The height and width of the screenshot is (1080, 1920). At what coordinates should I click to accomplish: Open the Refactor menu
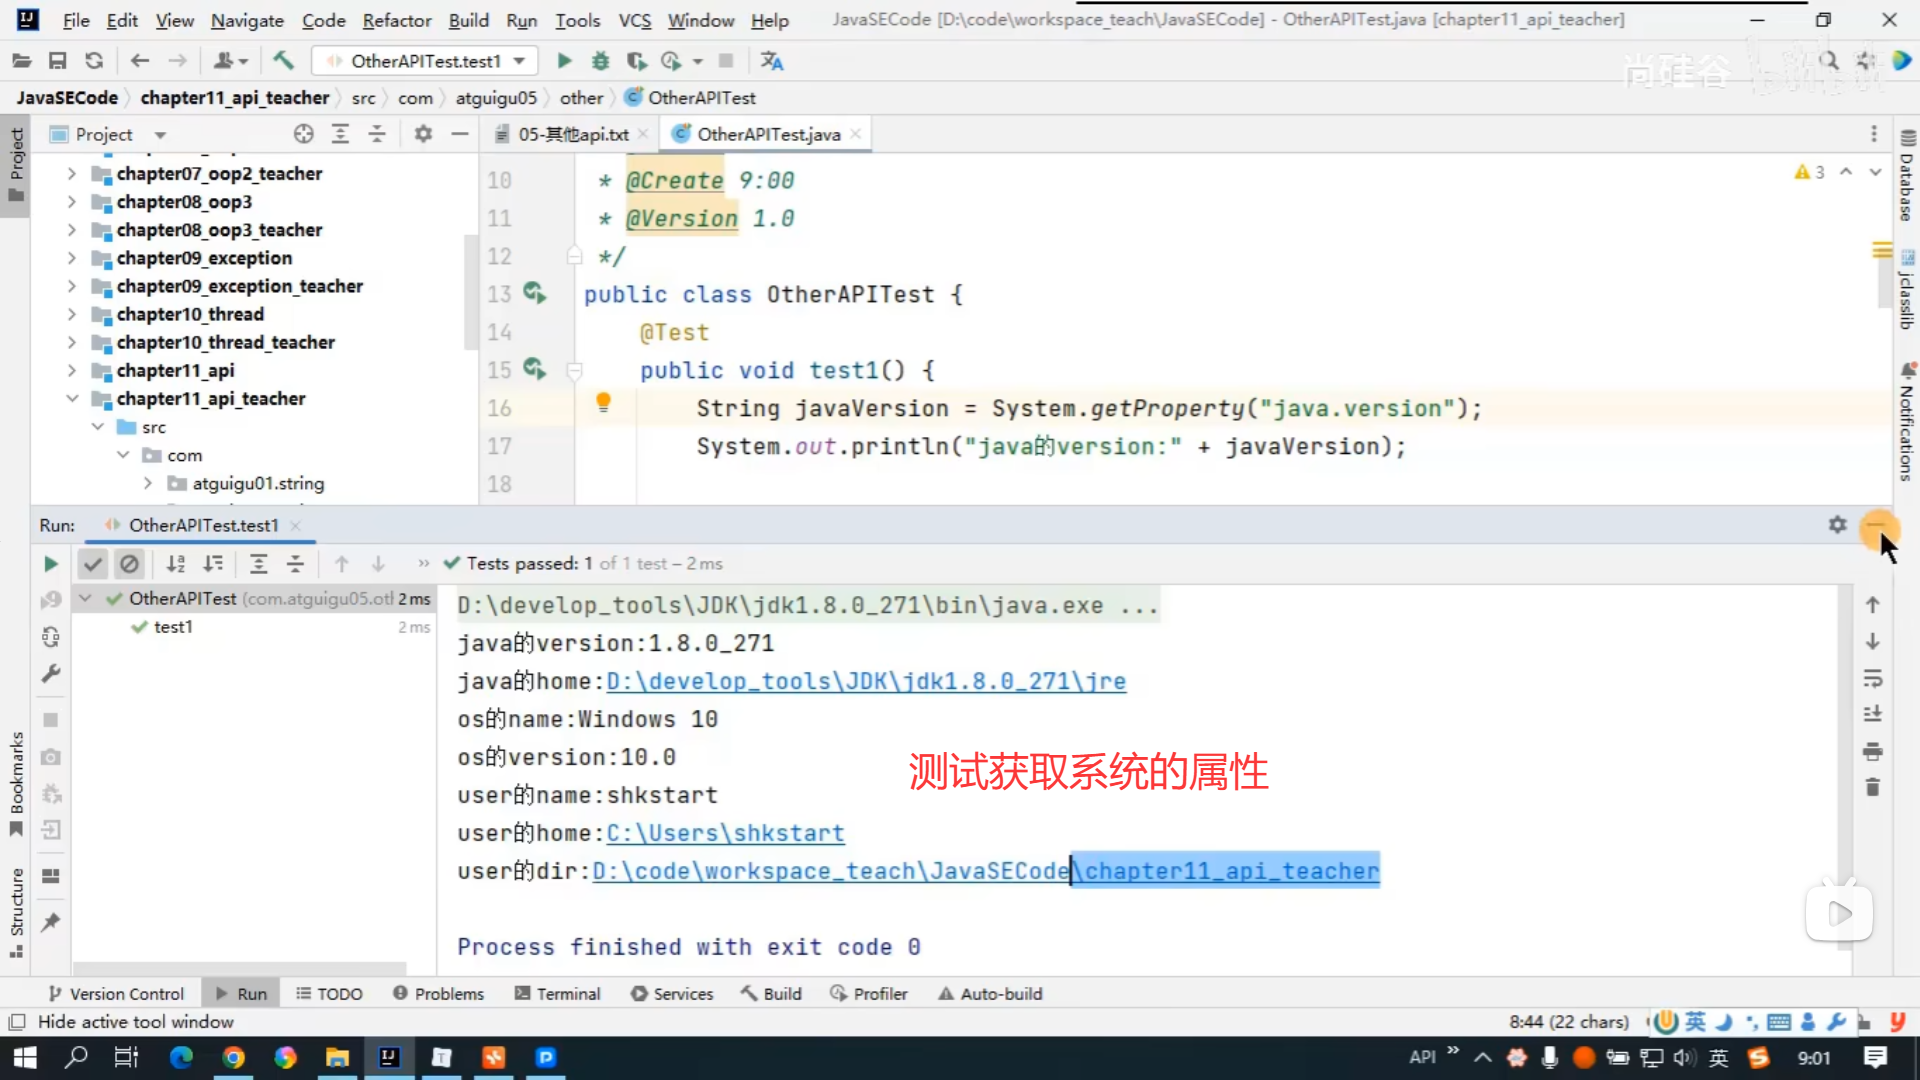396,20
